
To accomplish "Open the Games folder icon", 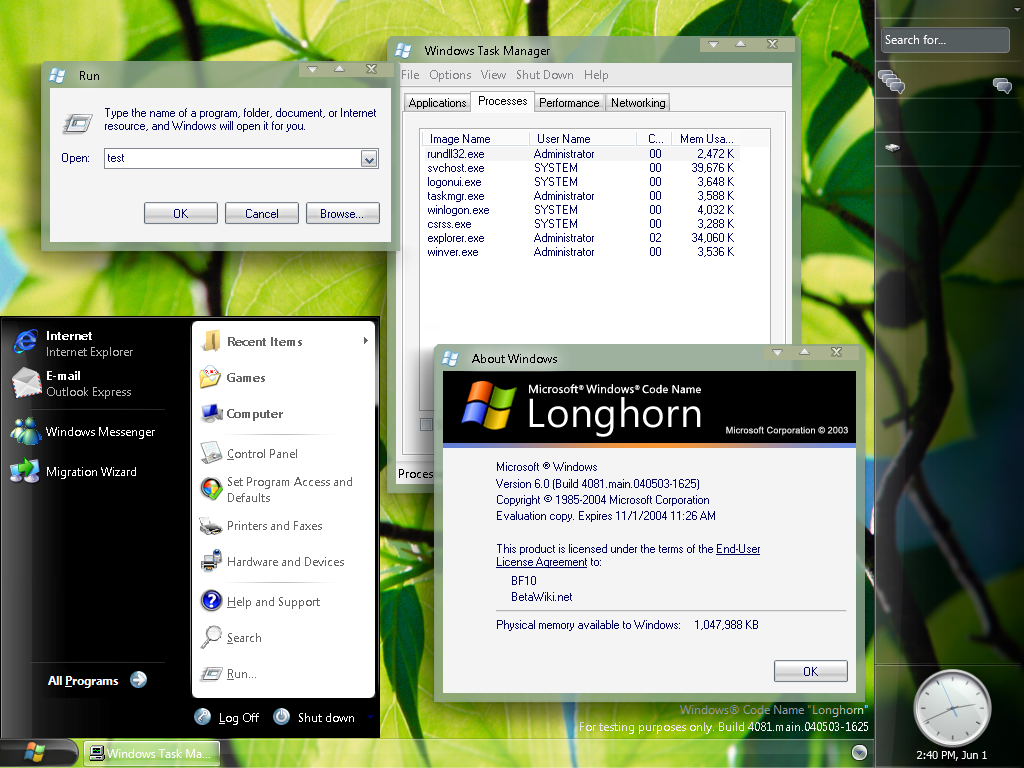I will point(210,378).
